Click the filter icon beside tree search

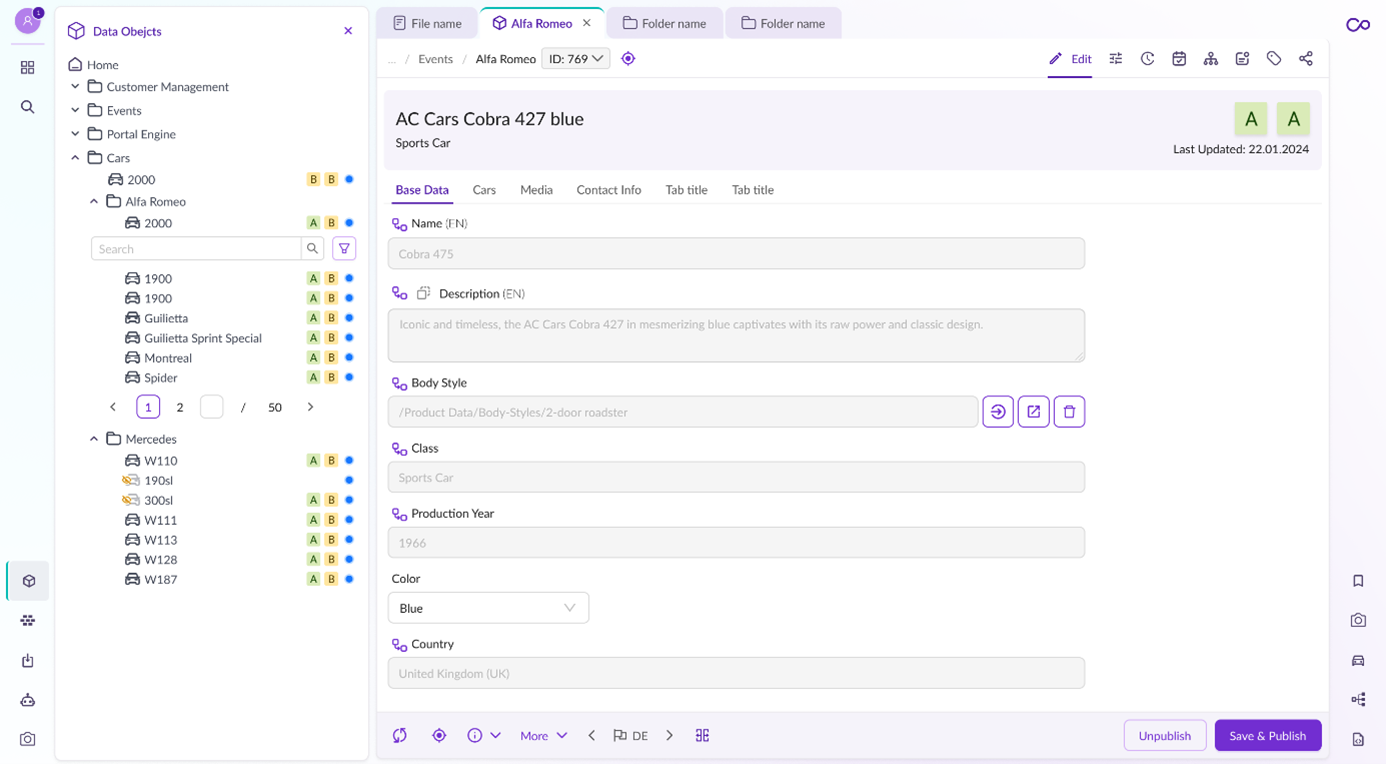pos(344,249)
